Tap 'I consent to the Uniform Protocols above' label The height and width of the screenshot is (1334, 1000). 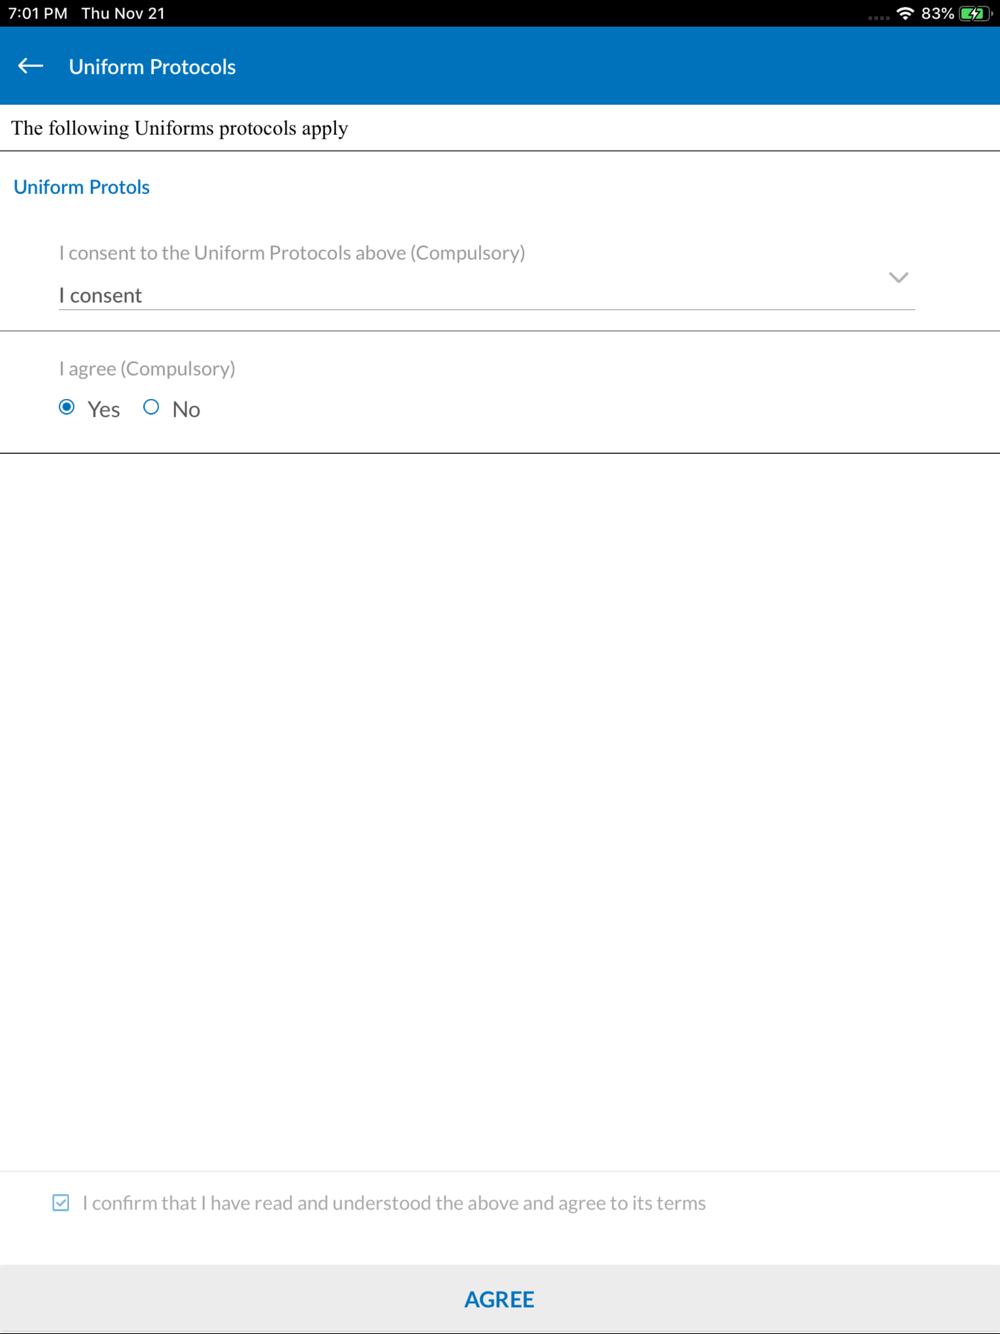(292, 253)
